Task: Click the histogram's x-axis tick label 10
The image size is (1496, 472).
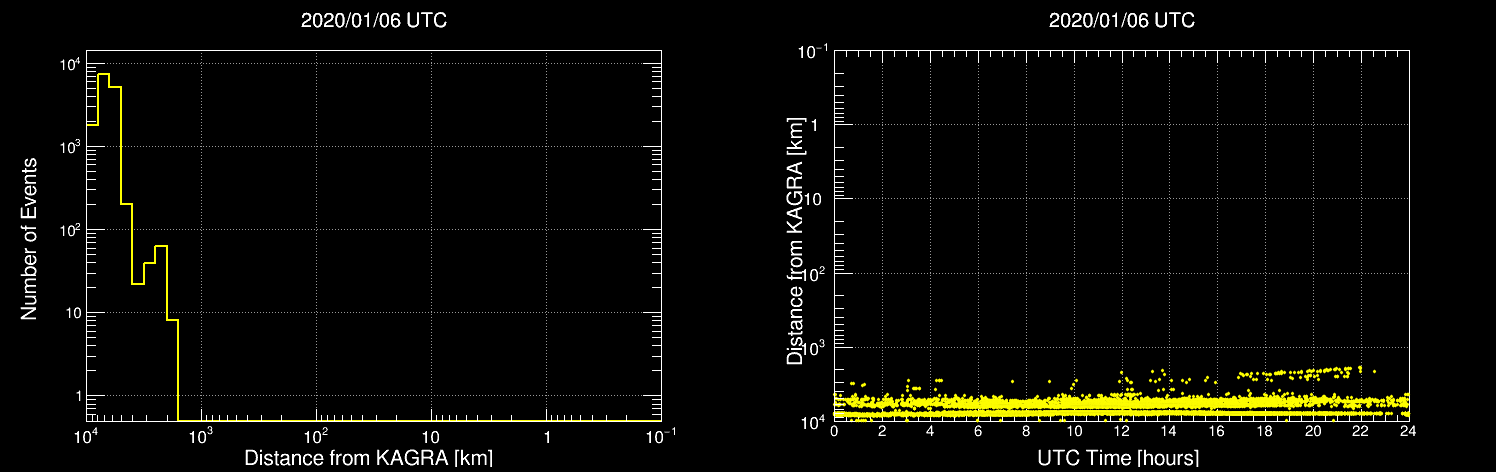Action: [431, 438]
